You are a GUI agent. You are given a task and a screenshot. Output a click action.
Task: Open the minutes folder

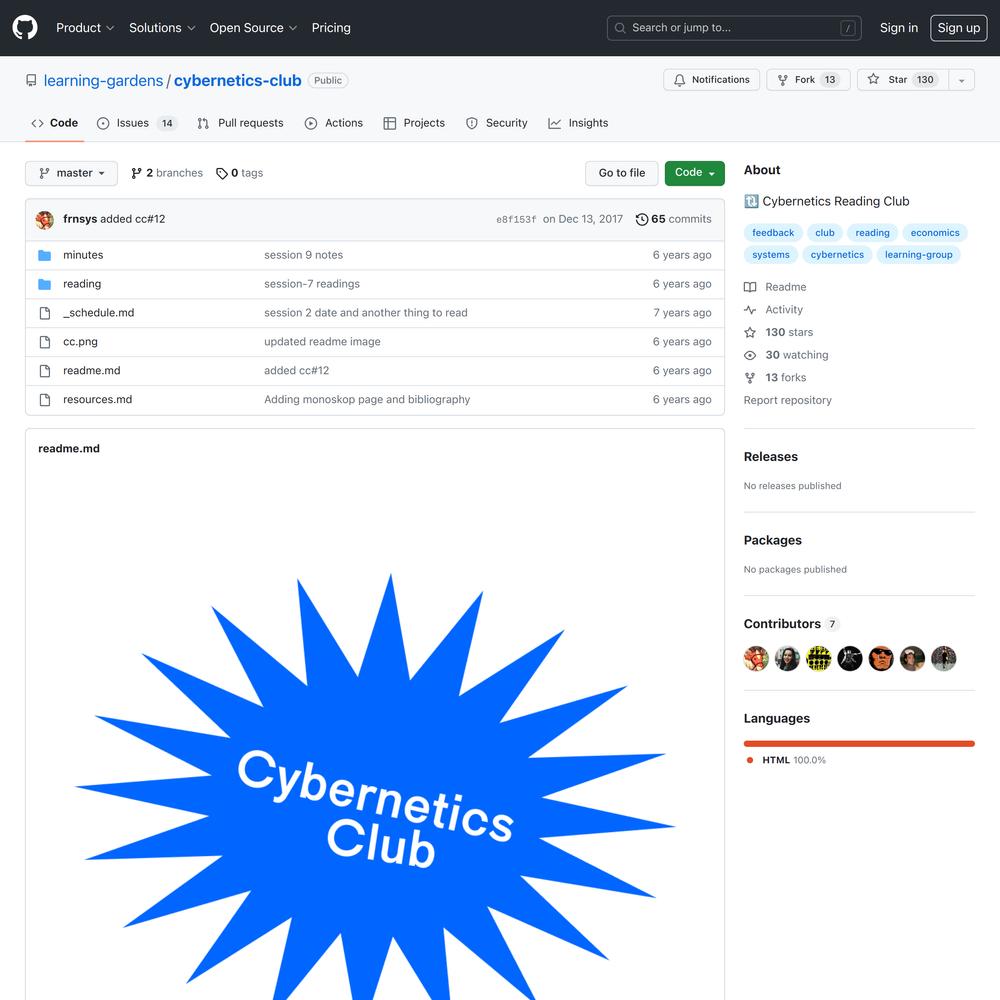click(83, 255)
